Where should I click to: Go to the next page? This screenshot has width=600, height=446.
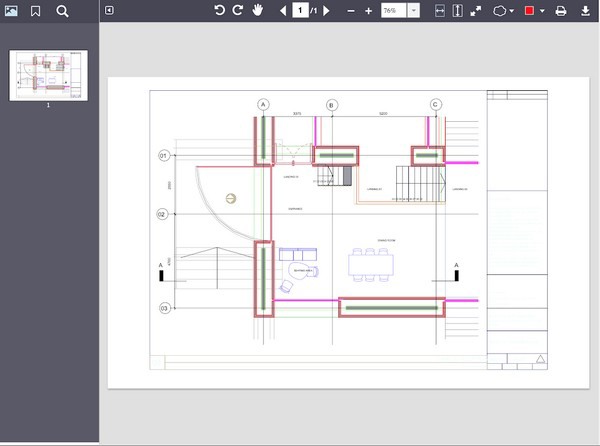327,11
